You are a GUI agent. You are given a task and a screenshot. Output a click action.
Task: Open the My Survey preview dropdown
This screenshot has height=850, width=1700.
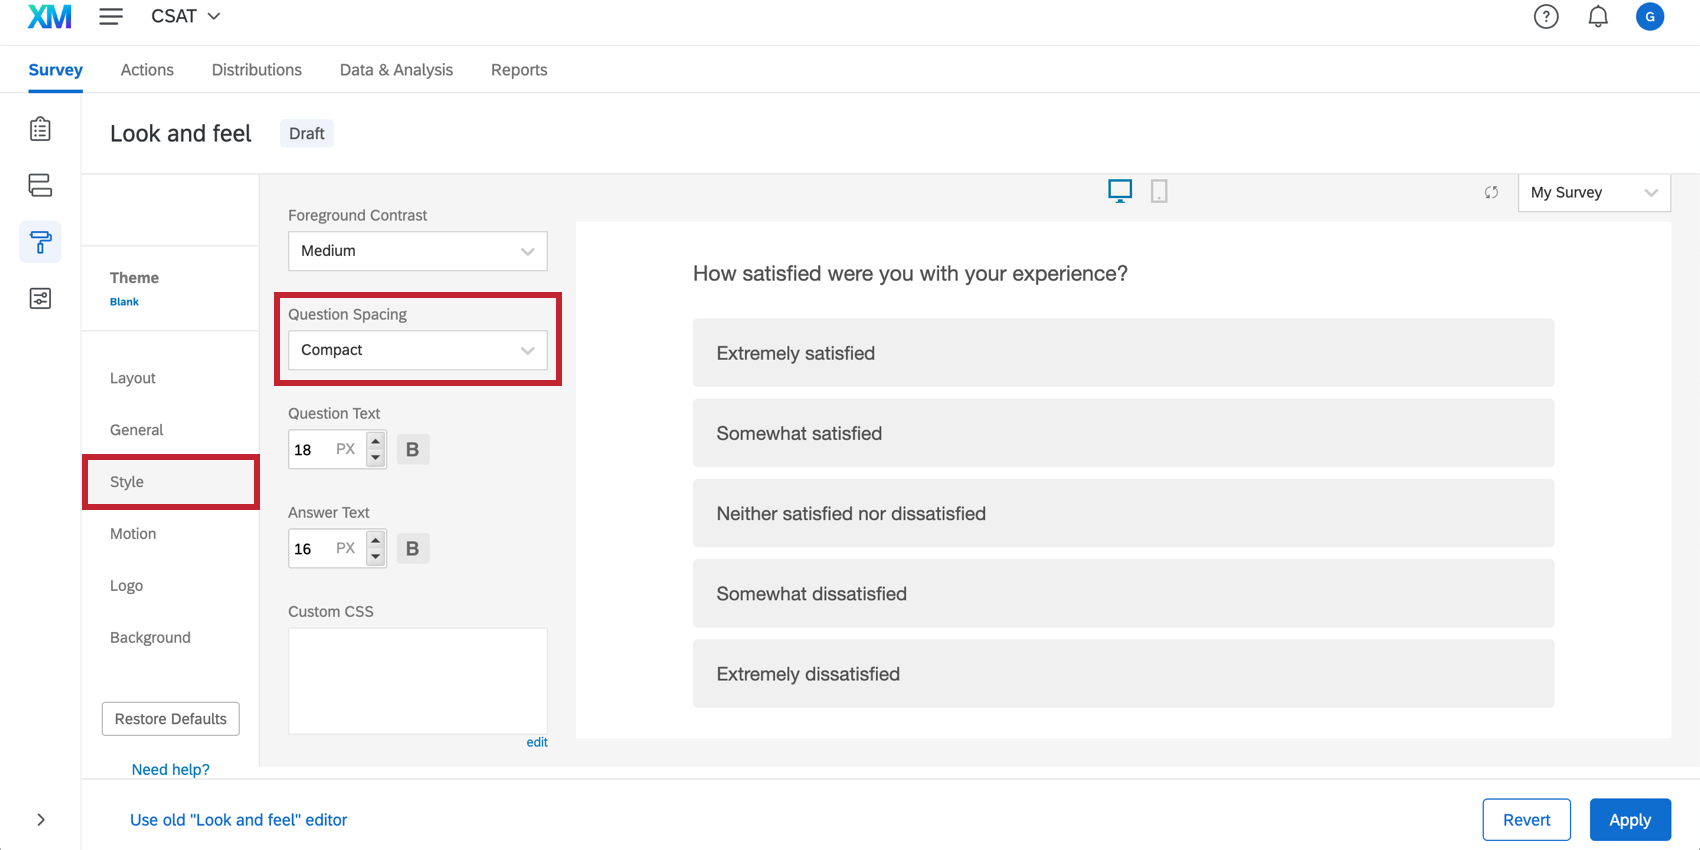click(1593, 192)
